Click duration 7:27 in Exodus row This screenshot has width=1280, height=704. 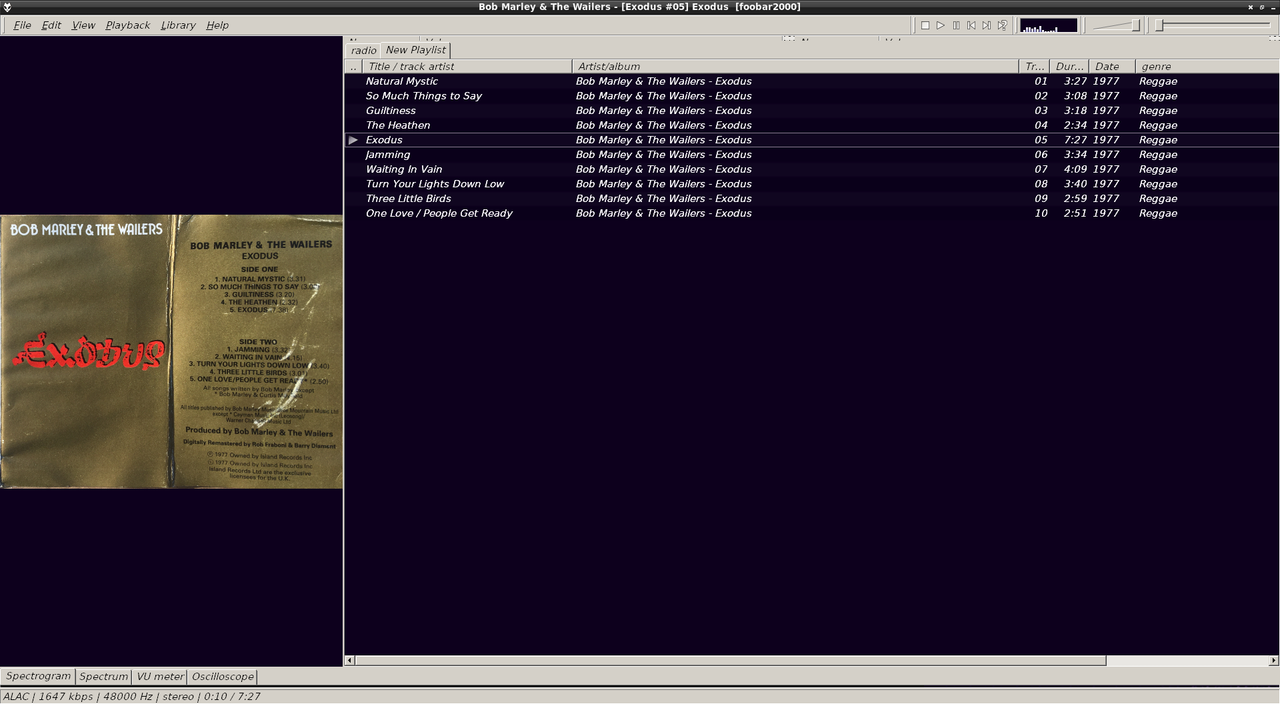(1075, 140)
